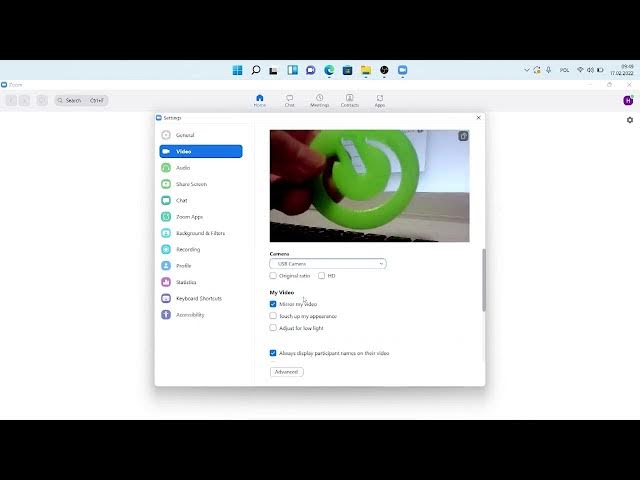
Task: Open the General settings section
Action: pyautogui.click(x=185, y=135)
